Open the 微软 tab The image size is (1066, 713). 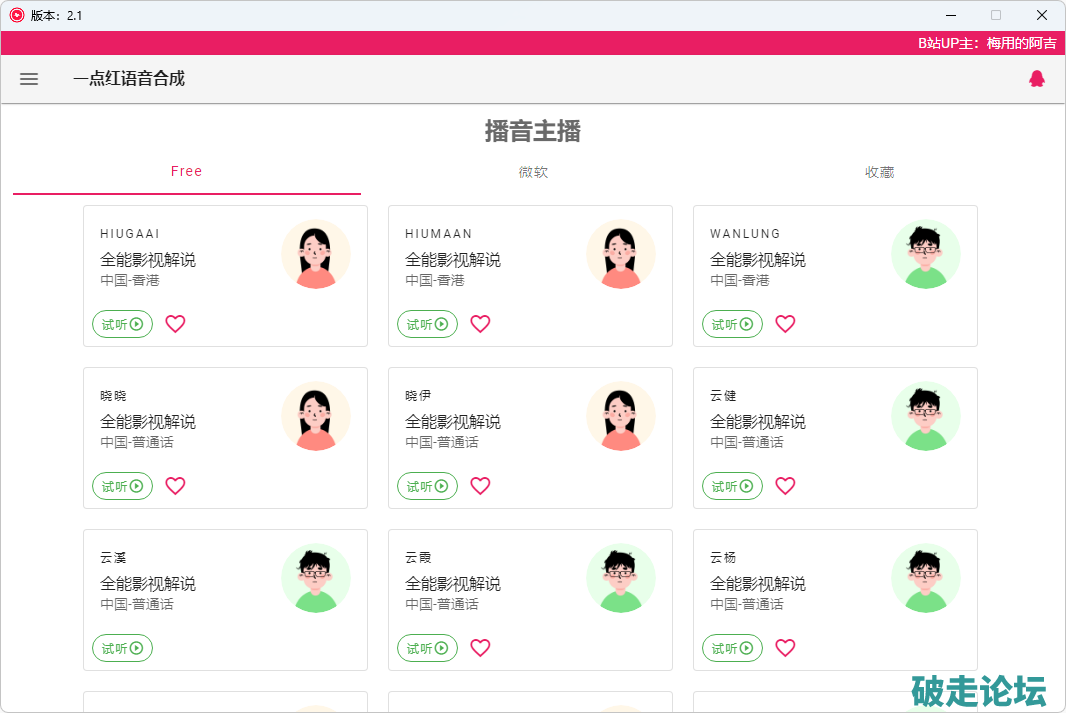533,172
